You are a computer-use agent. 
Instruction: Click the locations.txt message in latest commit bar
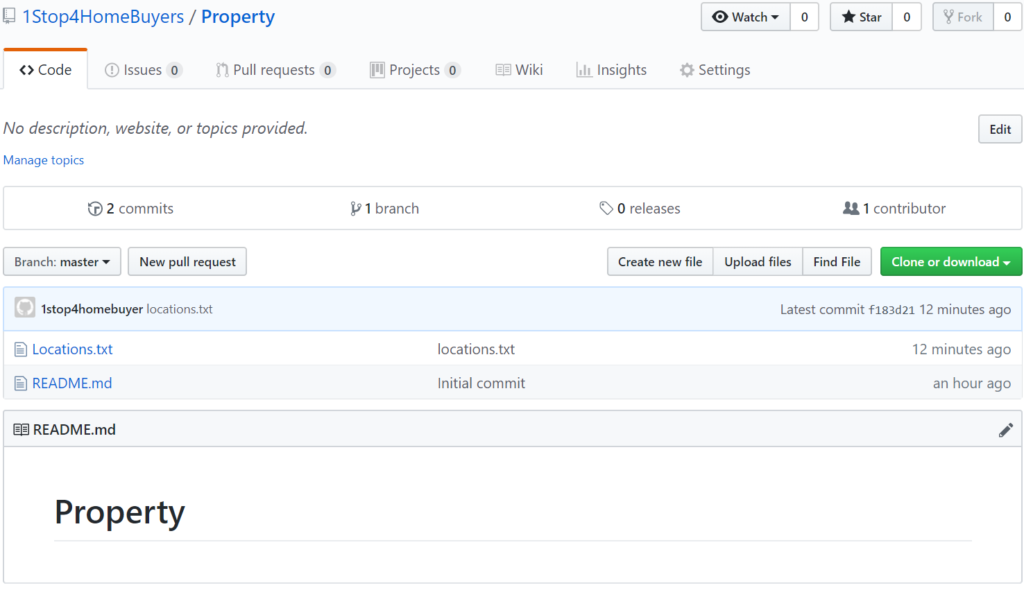pyautogui.click(x=180, y=309)
